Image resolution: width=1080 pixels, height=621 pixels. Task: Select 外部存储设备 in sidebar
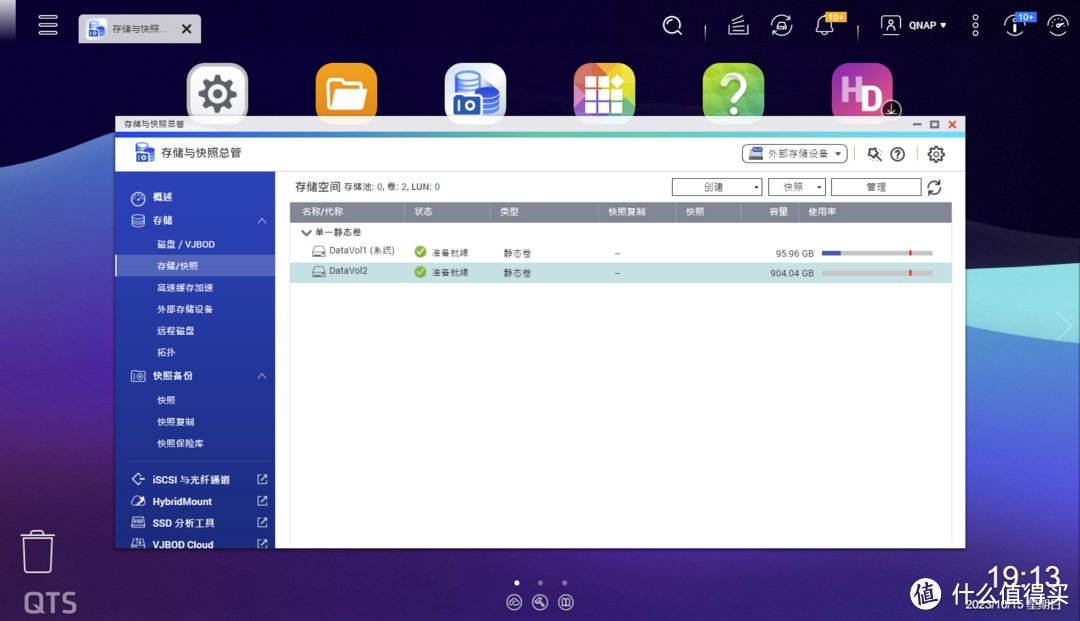[185, 309]
